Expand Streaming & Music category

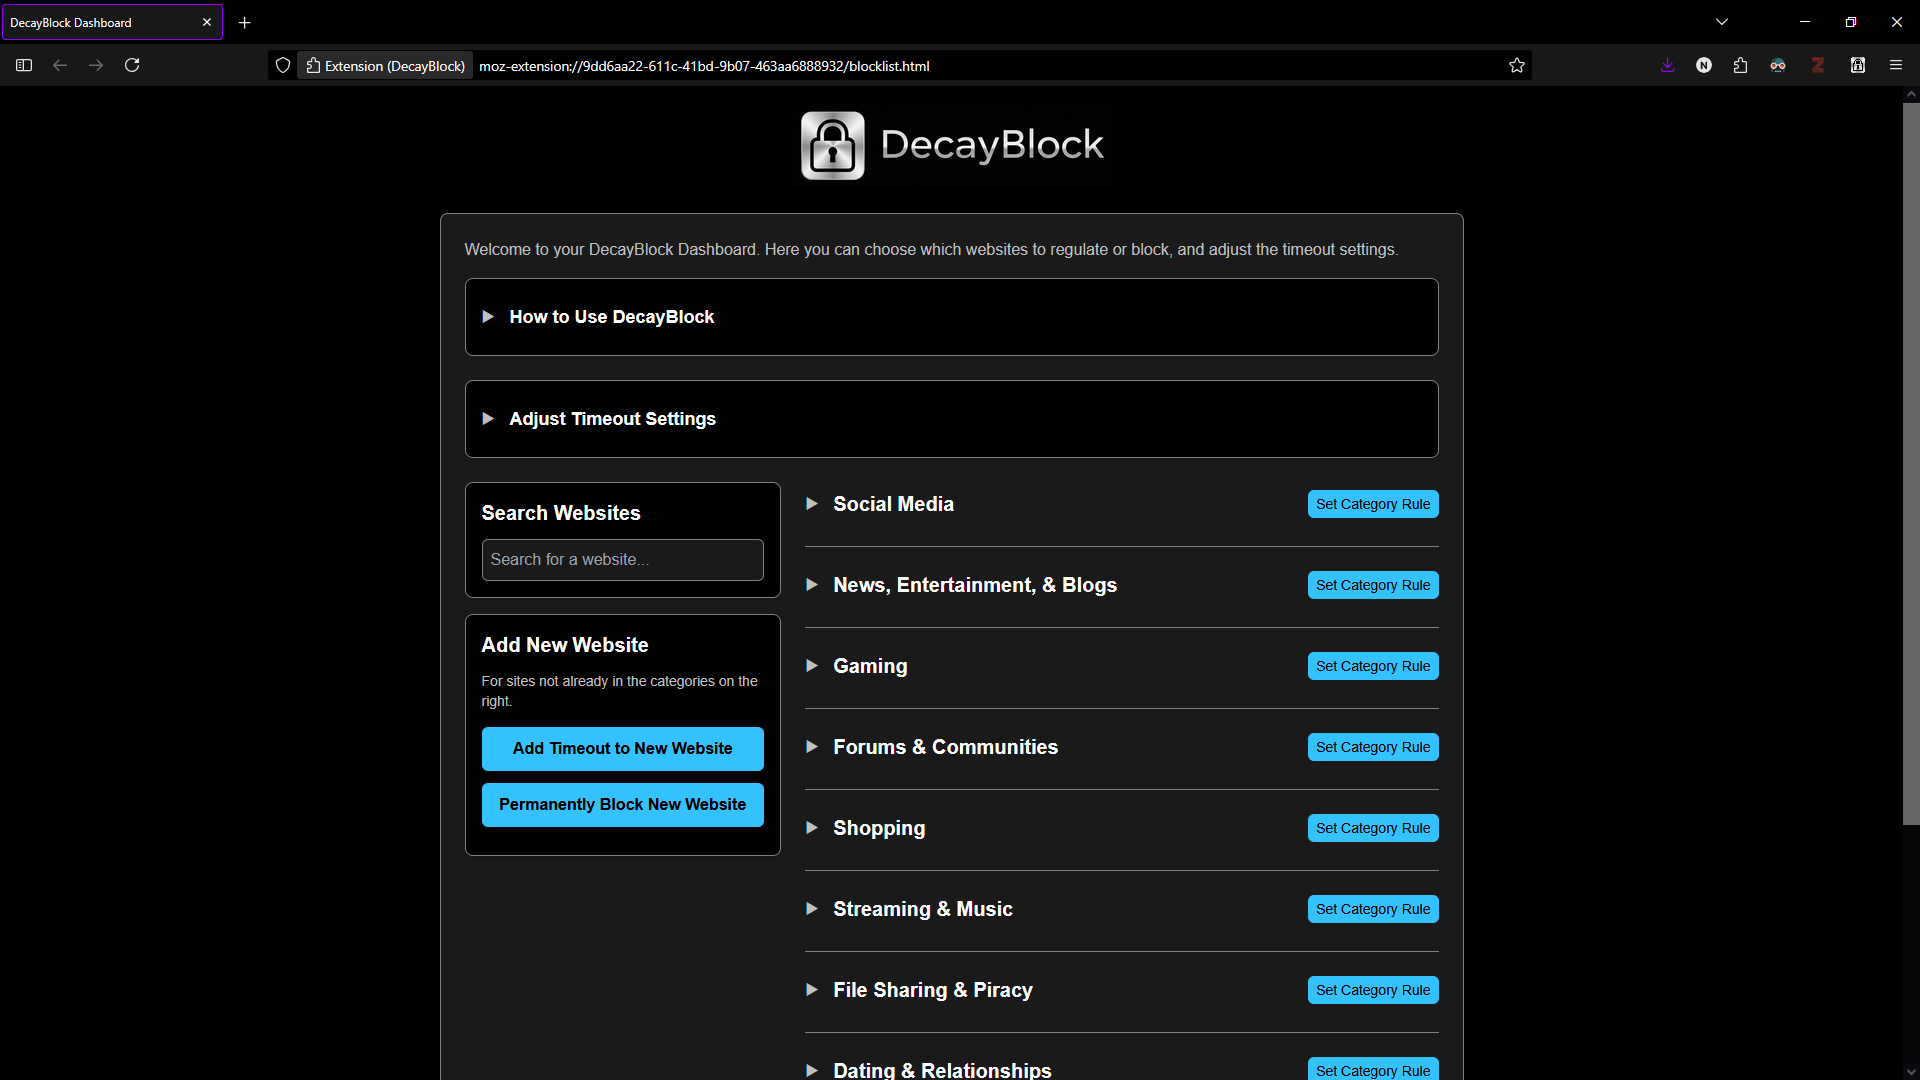coord(922,909)
